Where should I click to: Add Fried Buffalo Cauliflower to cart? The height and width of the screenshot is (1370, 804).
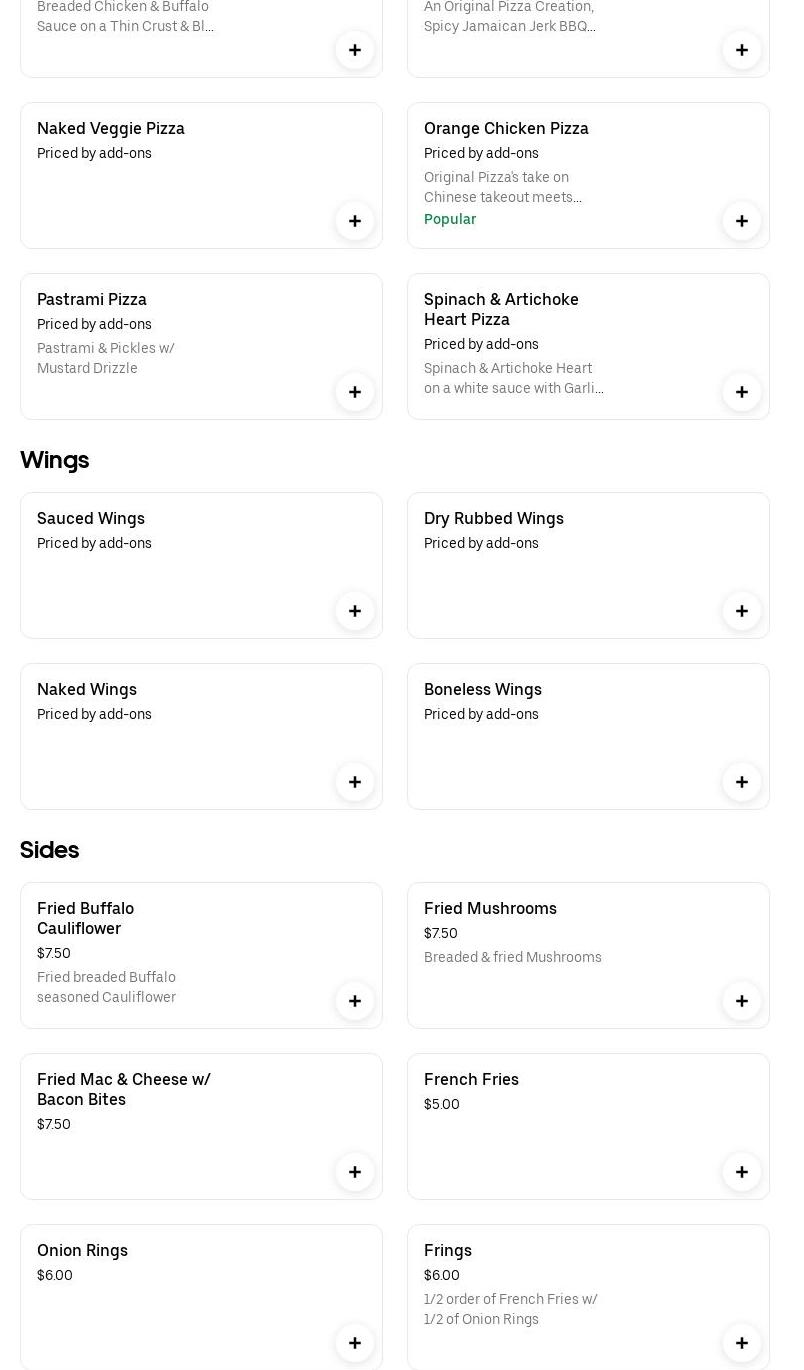355,1001
